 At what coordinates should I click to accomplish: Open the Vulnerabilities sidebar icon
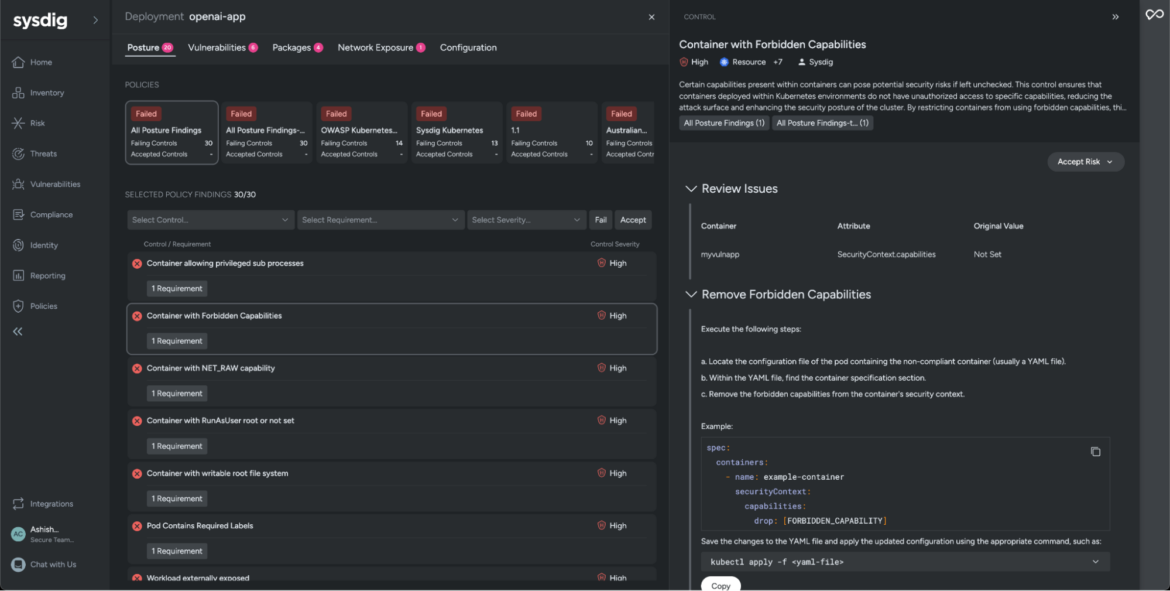19,184
